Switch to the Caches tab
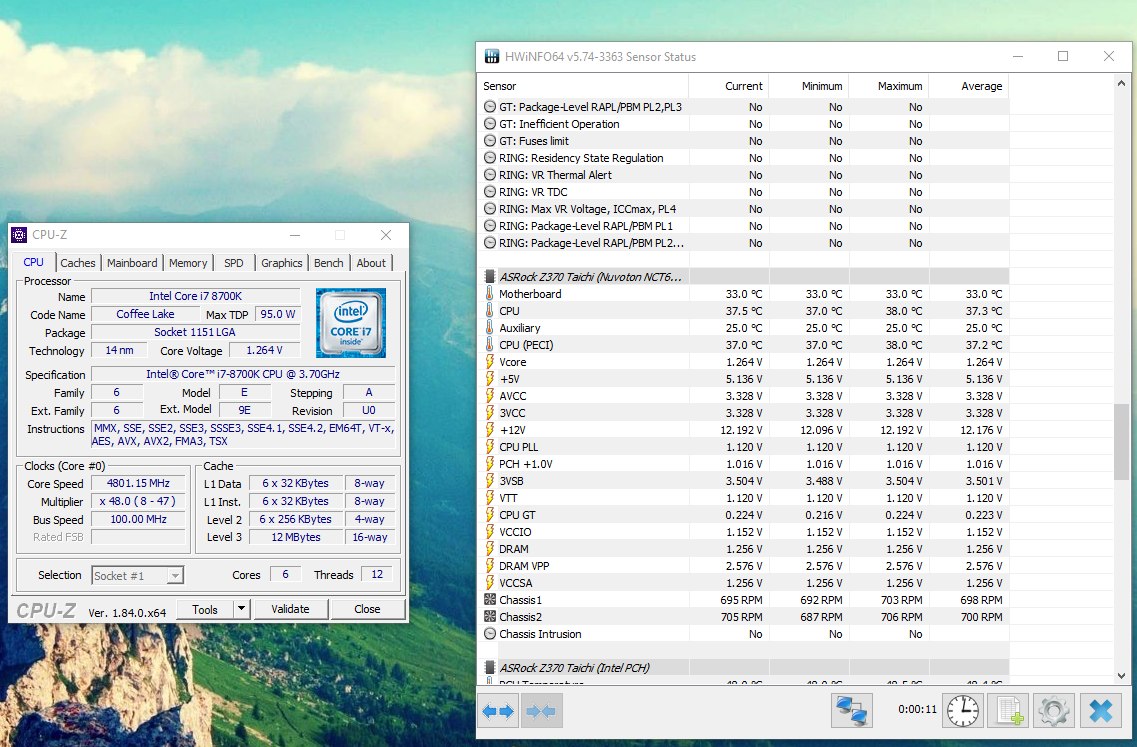1137x747 pixels. coord(78,263)
